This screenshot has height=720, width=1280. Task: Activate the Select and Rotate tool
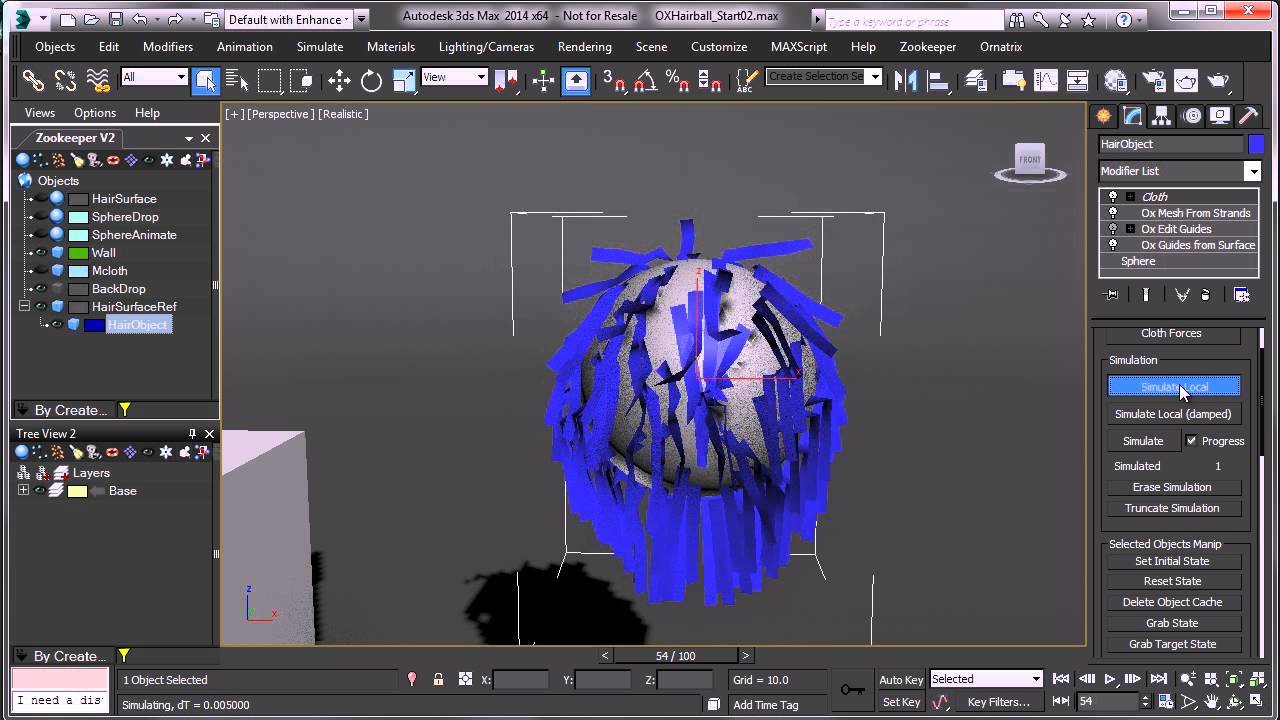coord(371,80)
